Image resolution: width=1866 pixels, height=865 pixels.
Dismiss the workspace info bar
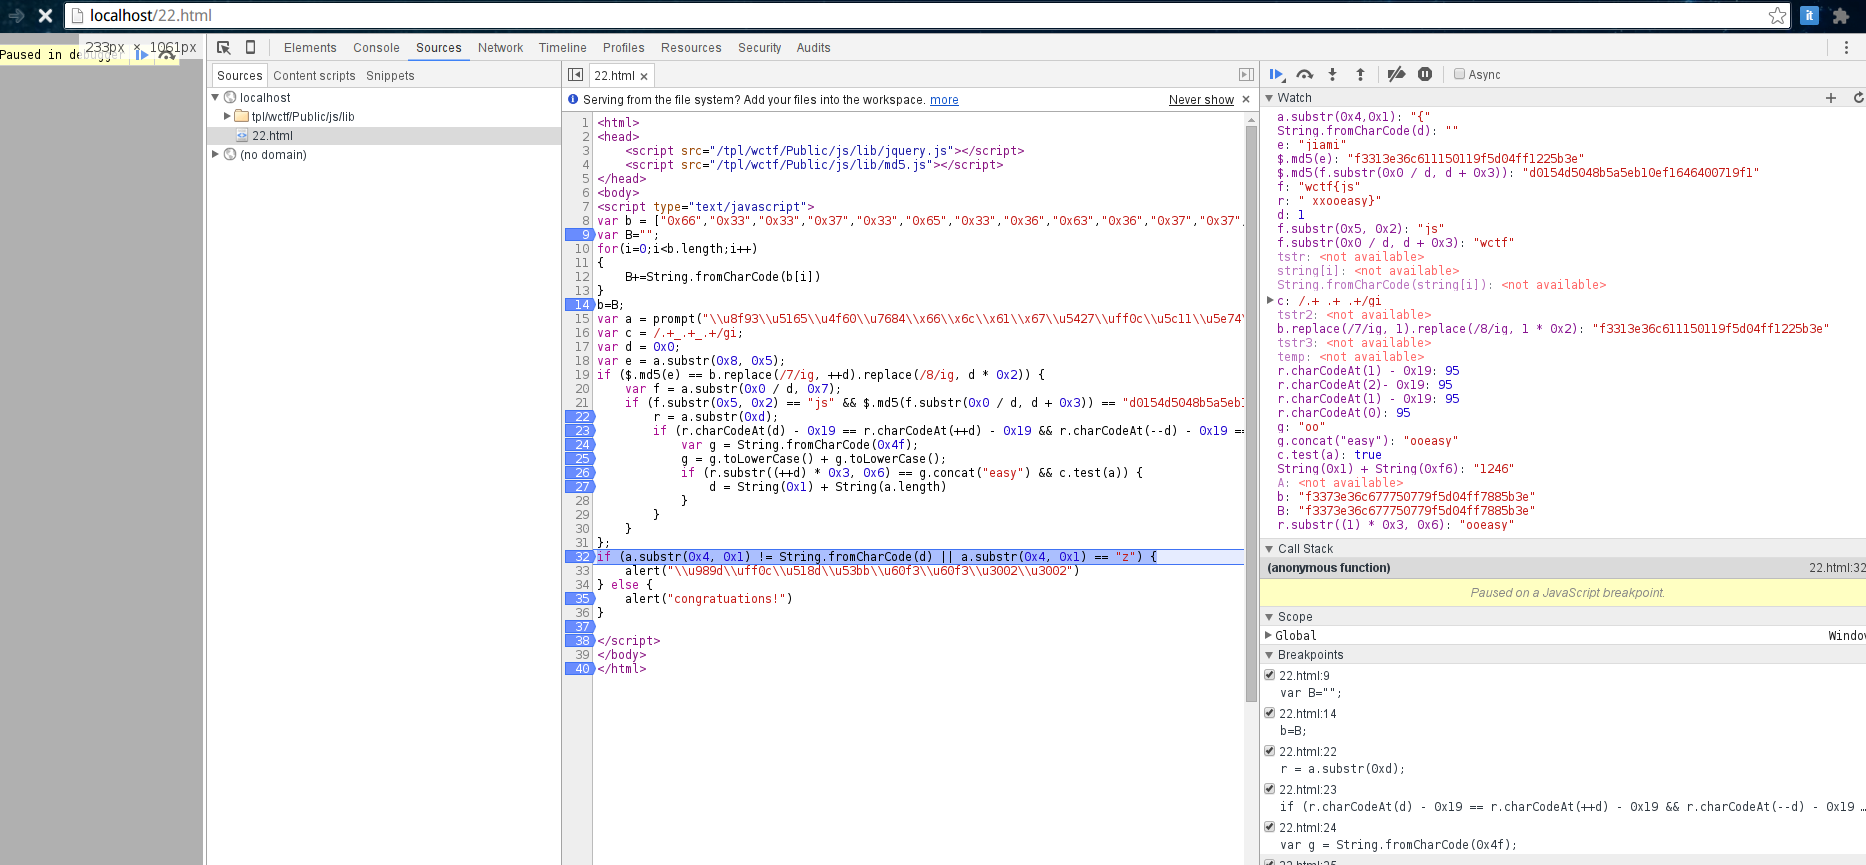1246,99
